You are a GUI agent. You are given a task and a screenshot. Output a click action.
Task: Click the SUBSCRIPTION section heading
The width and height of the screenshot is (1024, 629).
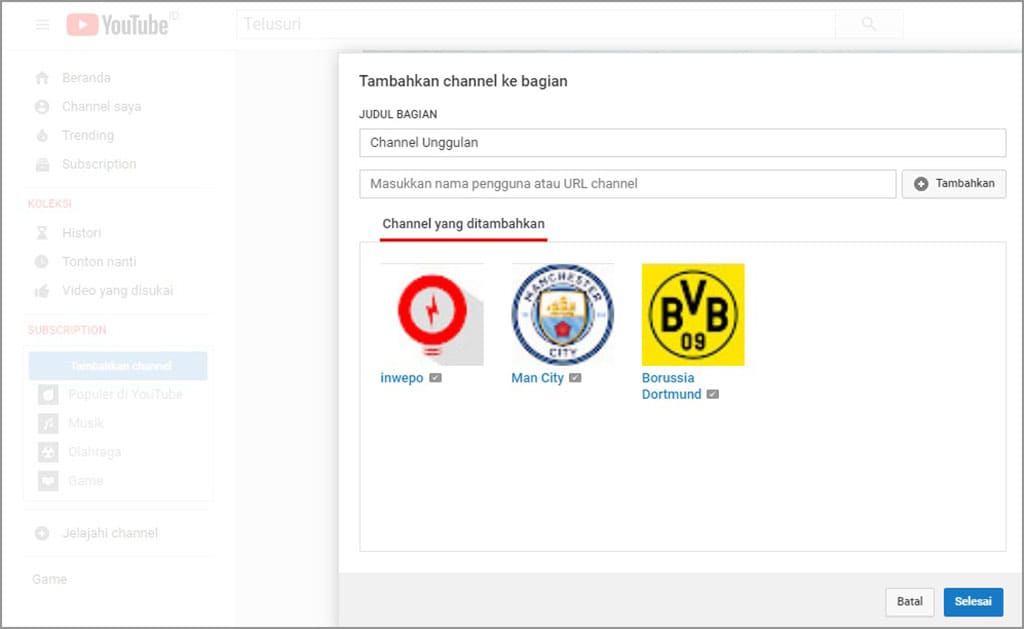coord(67,330)
